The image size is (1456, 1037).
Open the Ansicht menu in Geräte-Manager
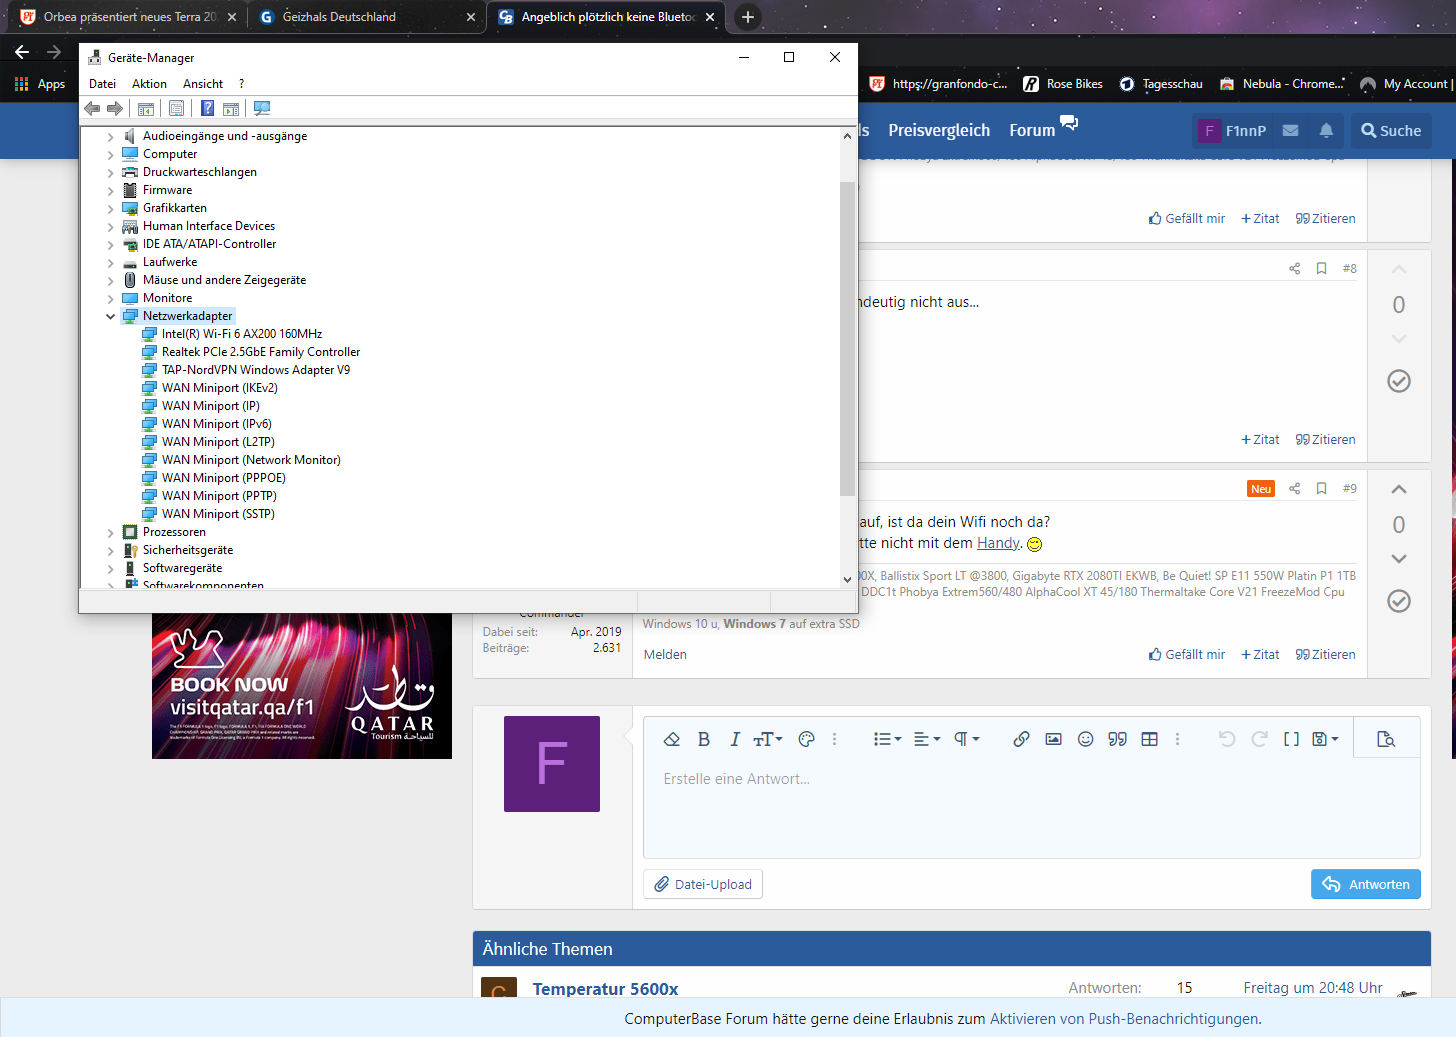(202, 83)
